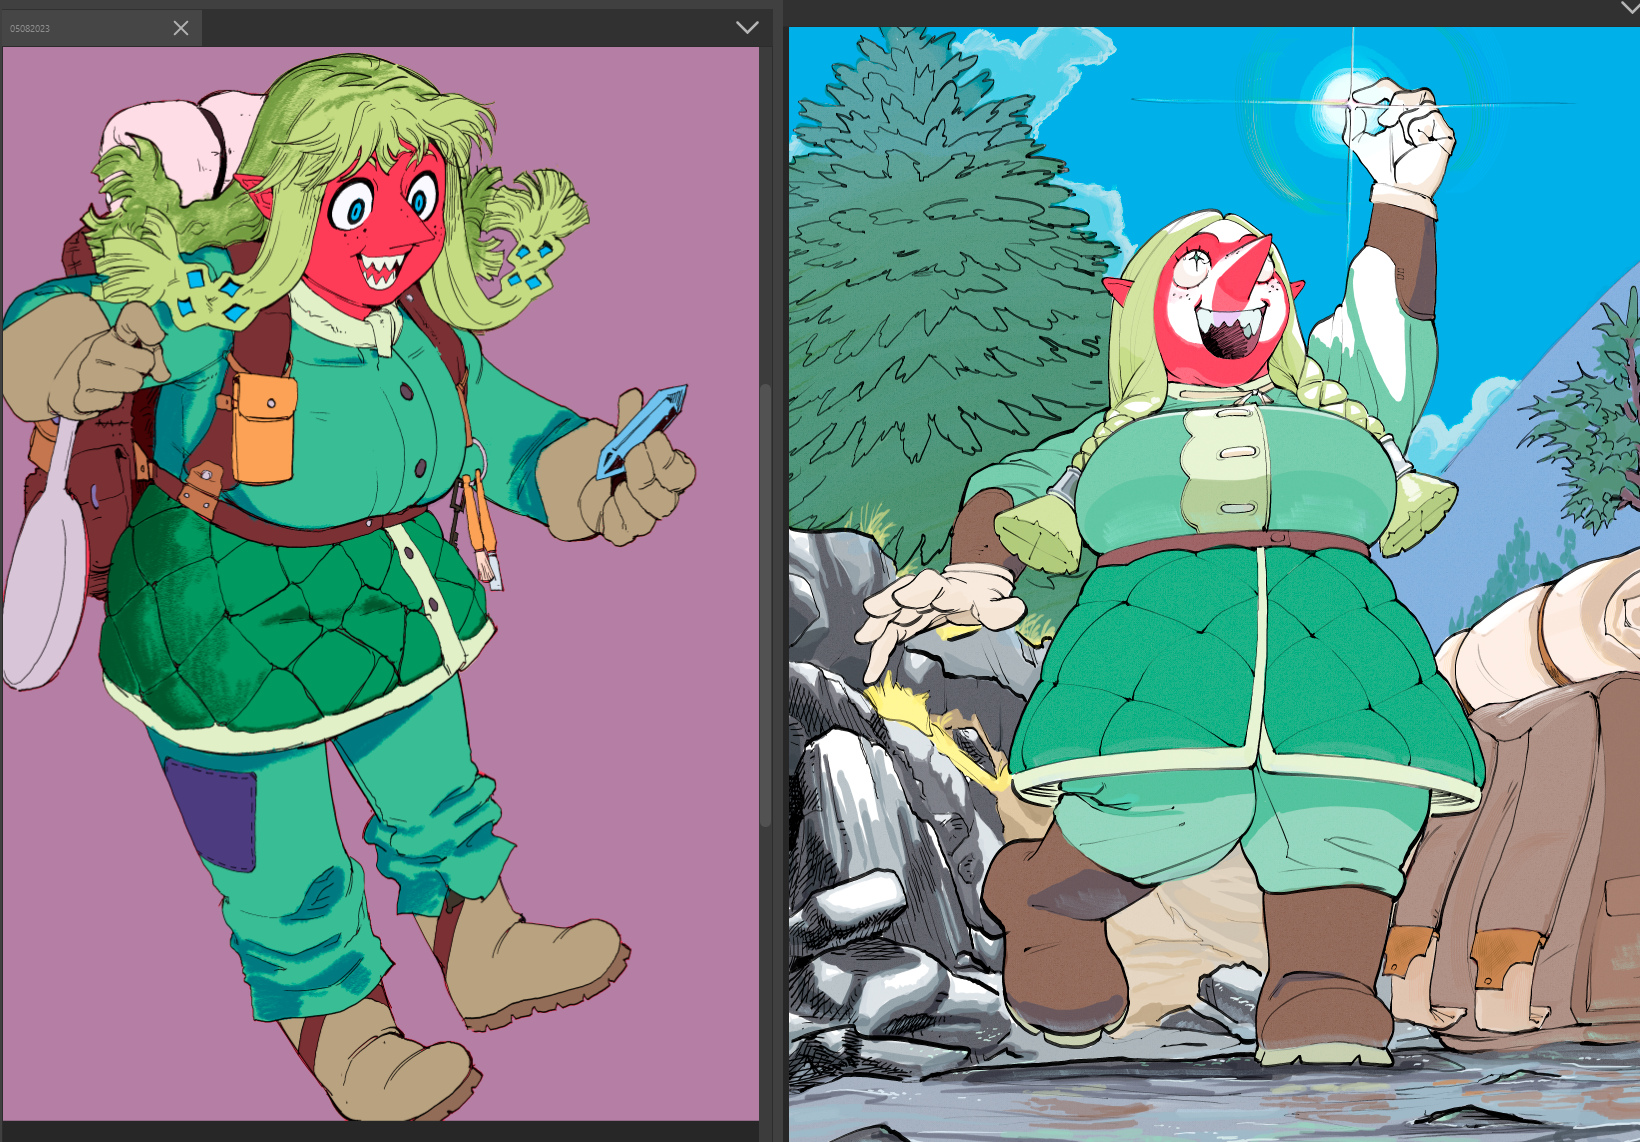This screenshot has width=1640, height=1142.
Task: Click the long red nose in right canvas
Action: [x=1240, y=268]
